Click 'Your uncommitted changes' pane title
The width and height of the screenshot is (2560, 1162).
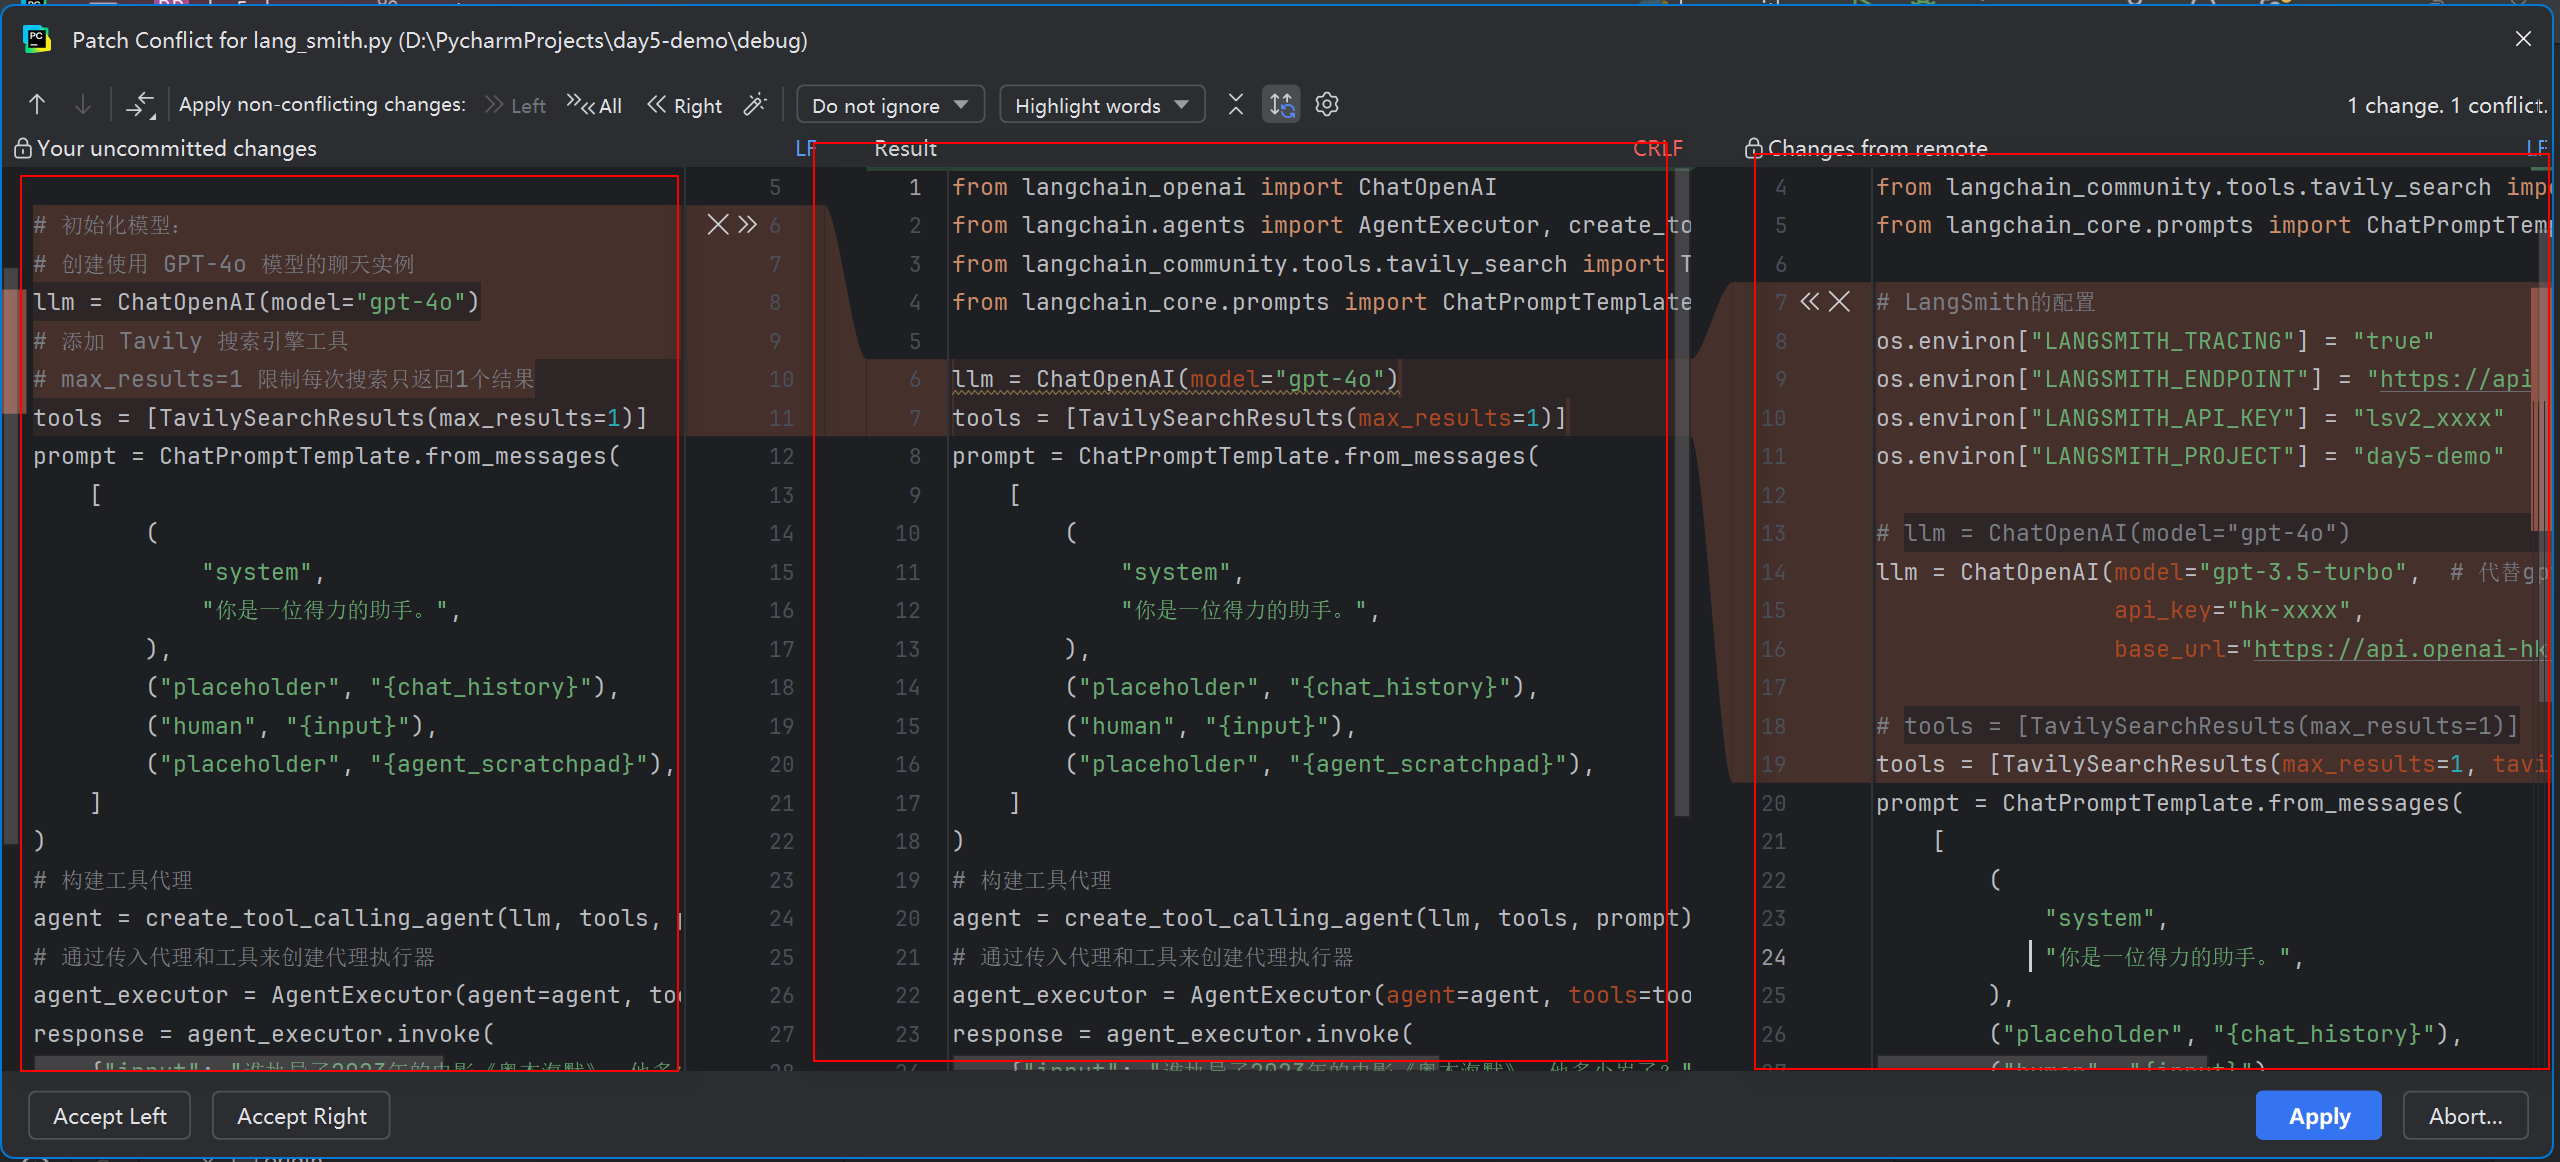click(177, 148)
